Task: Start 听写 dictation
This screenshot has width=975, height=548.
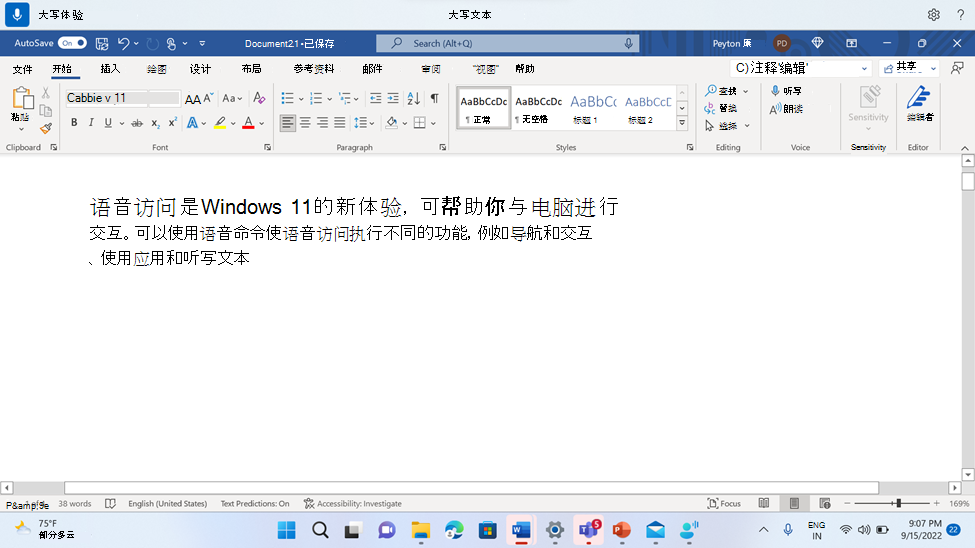Action: [x=786, y=91]
